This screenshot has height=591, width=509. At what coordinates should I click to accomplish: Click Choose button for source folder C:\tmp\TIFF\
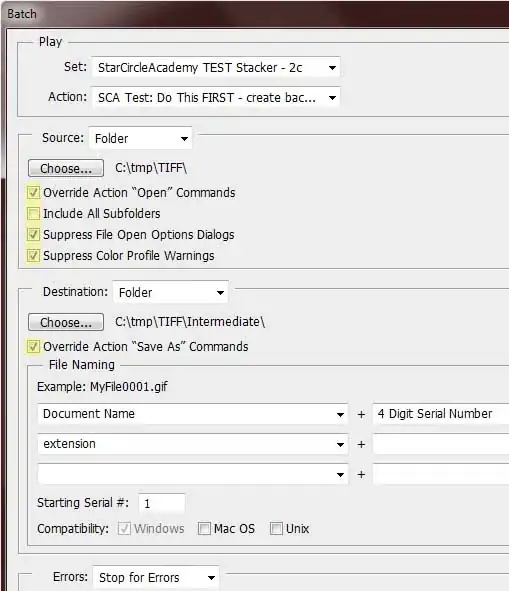(x=66, y=168)
